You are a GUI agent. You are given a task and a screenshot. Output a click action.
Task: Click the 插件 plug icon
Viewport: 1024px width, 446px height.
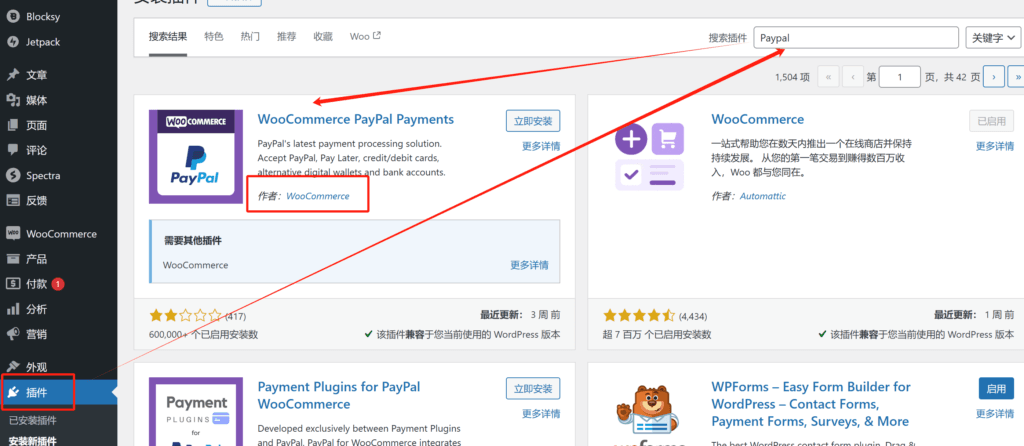point(12,392)
